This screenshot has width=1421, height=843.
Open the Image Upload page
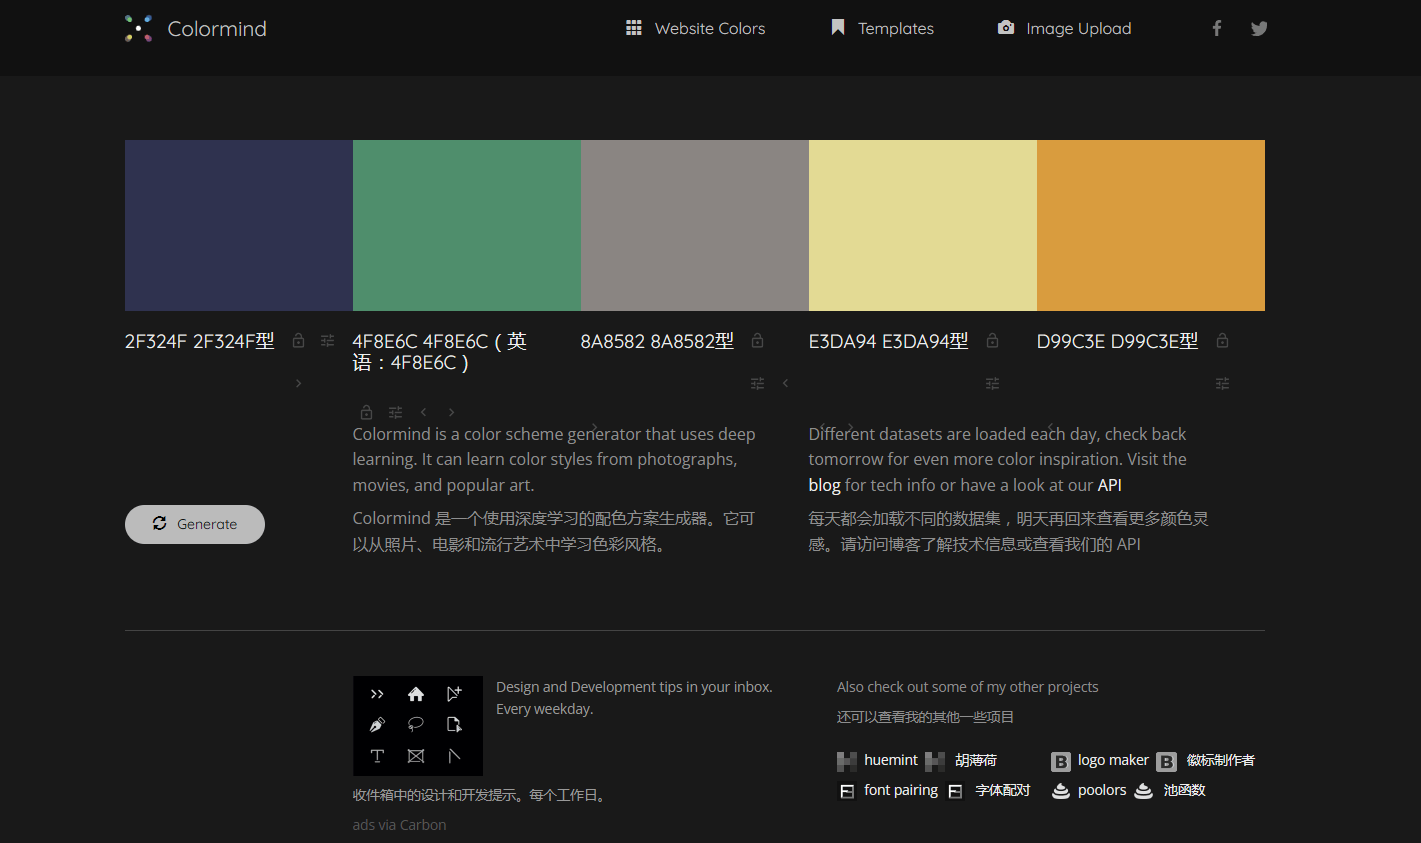pyautogui.click(x=1064, y=28)
